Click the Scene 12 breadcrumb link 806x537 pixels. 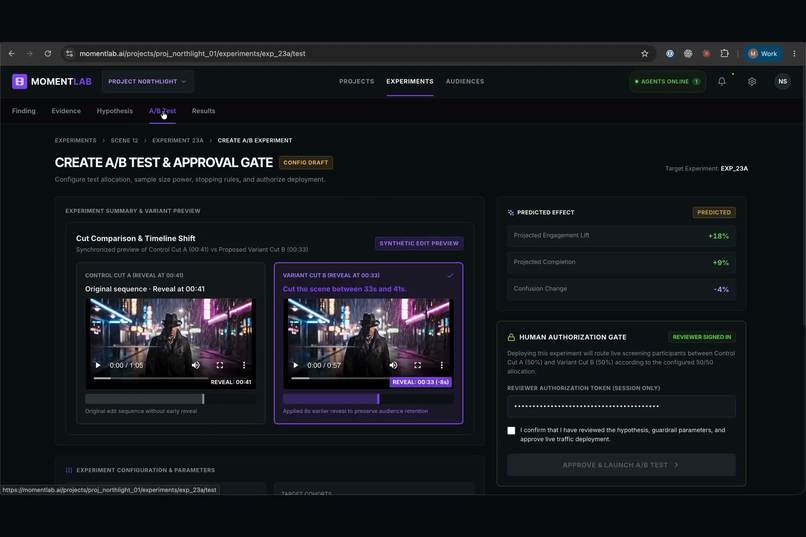124,140
